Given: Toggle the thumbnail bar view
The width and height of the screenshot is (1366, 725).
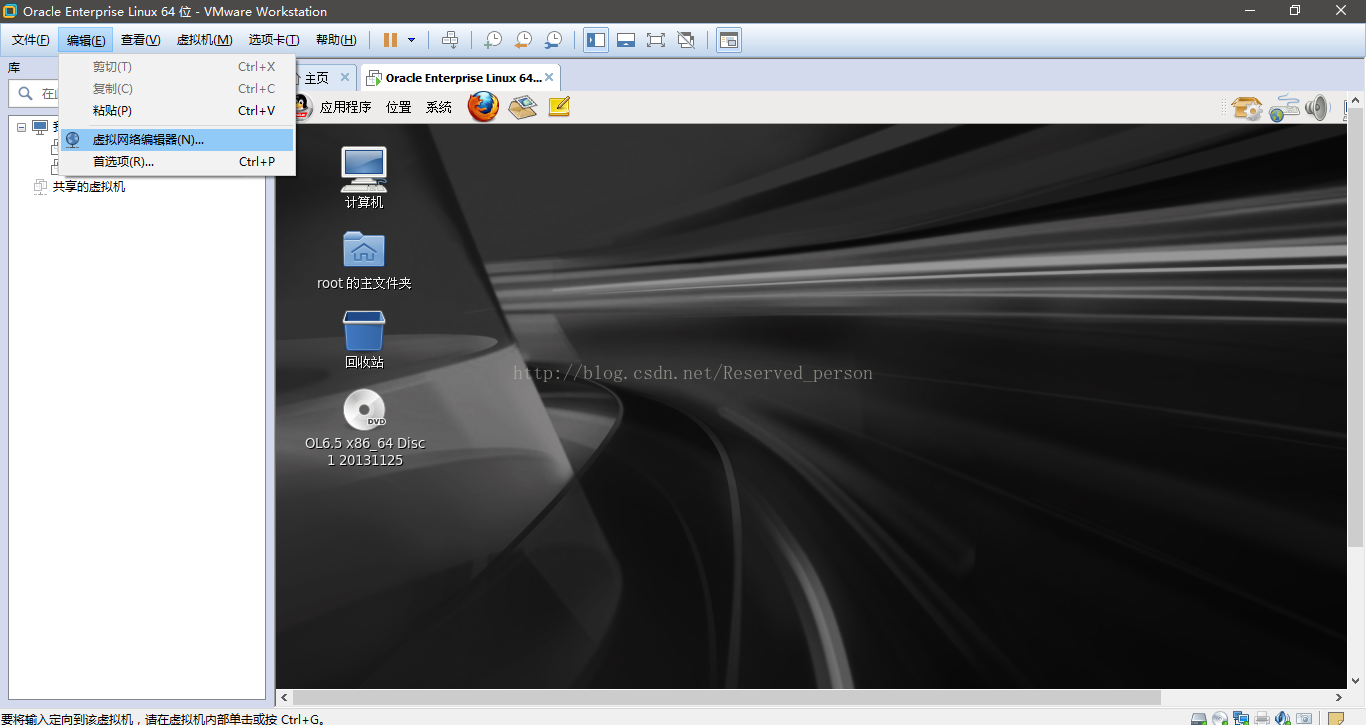Looking at the screenshot, I should [626, 40].
